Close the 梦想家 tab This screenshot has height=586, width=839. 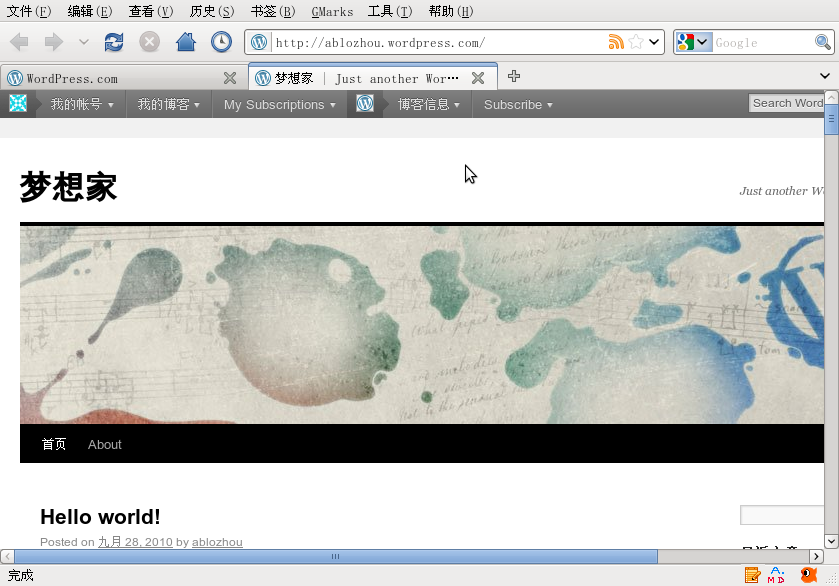(x=478, y=78)
